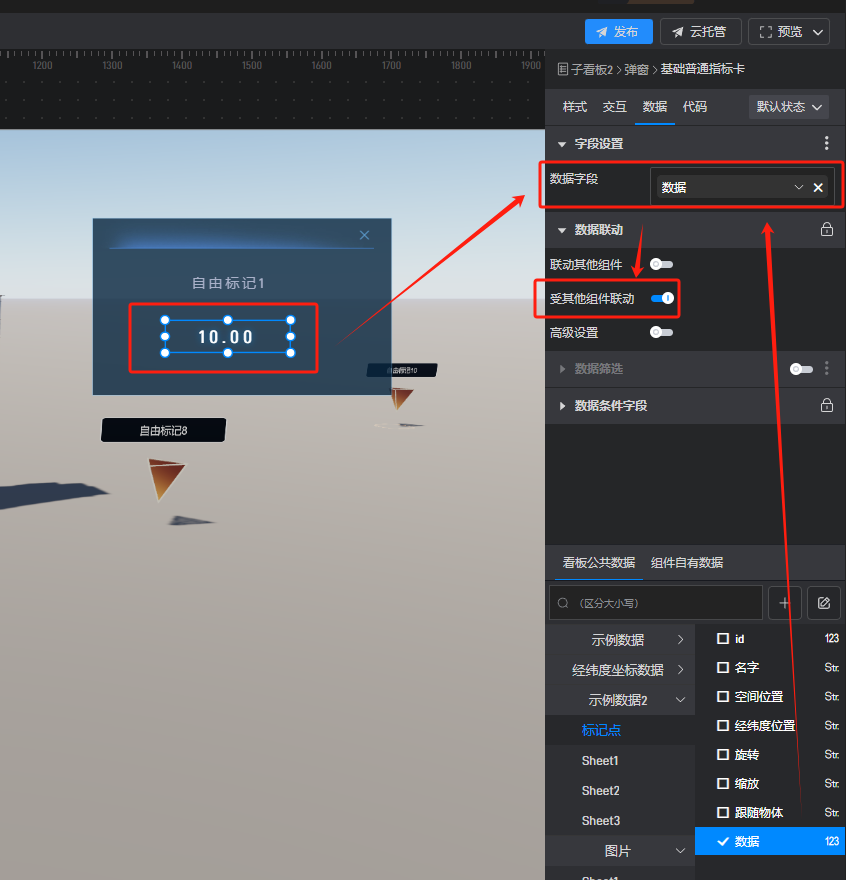Screen dimensions: 846x880
Task: Click the 弹窗 breadcrumb
Action: point(636,70)
